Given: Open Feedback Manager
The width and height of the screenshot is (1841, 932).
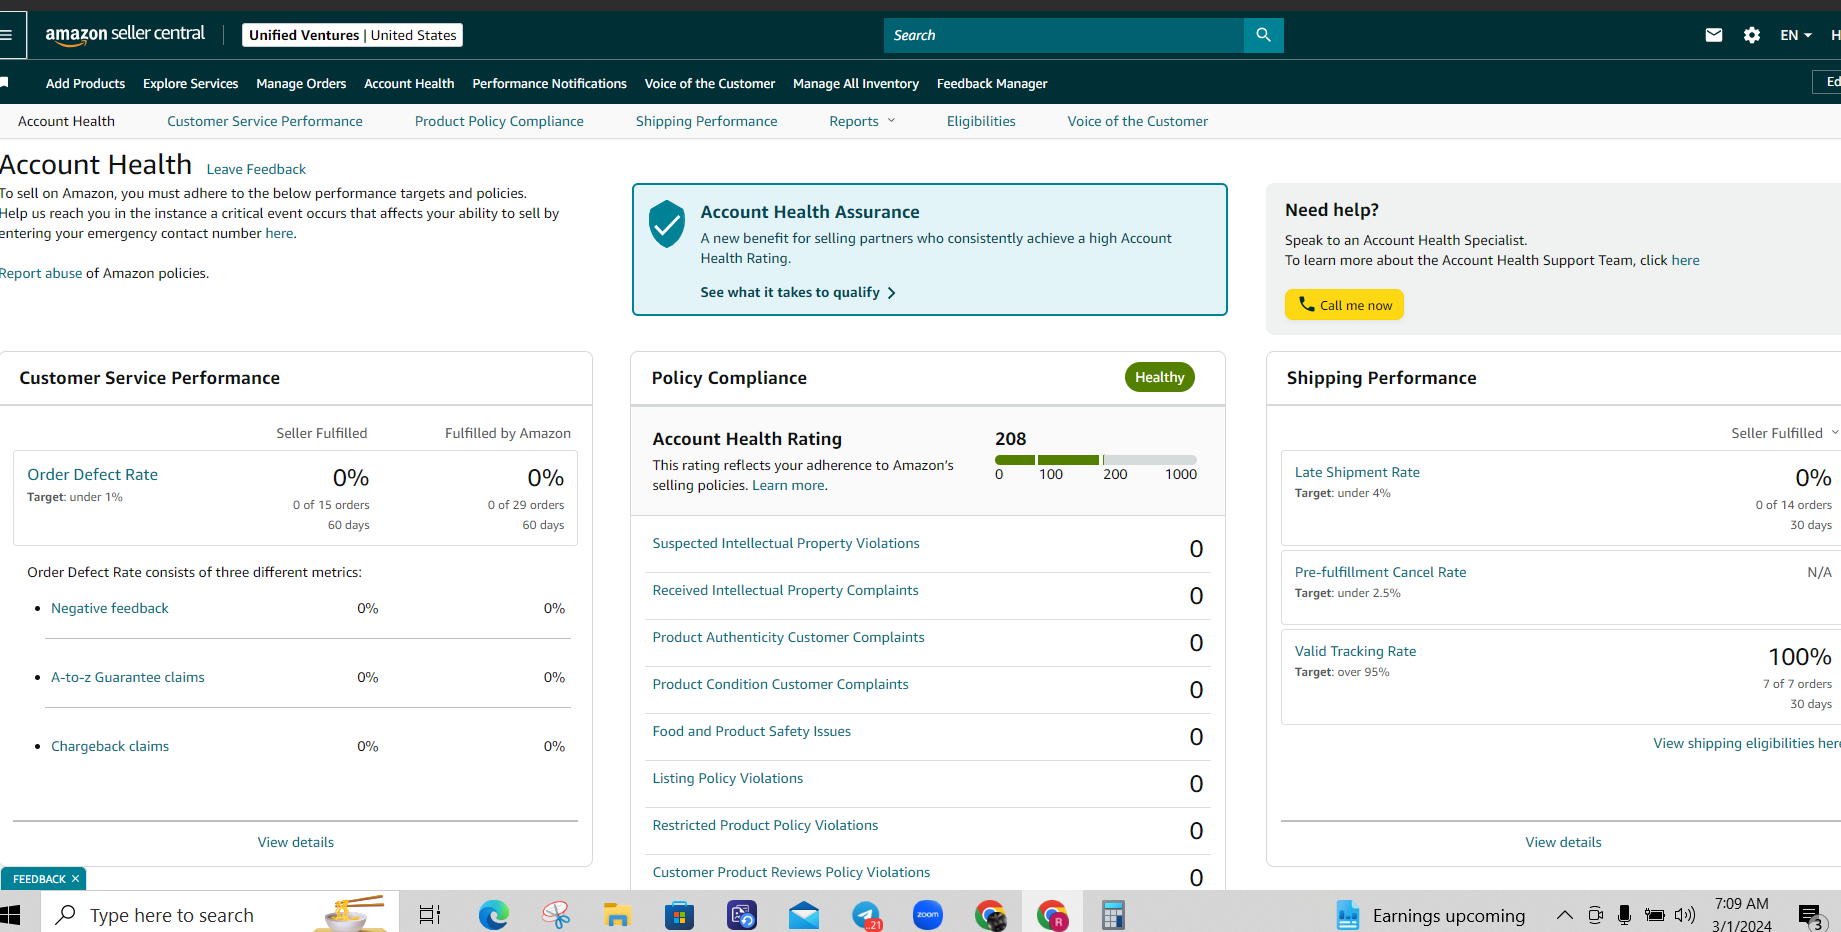Looking at the screenshot, I should tap(992, 83).
